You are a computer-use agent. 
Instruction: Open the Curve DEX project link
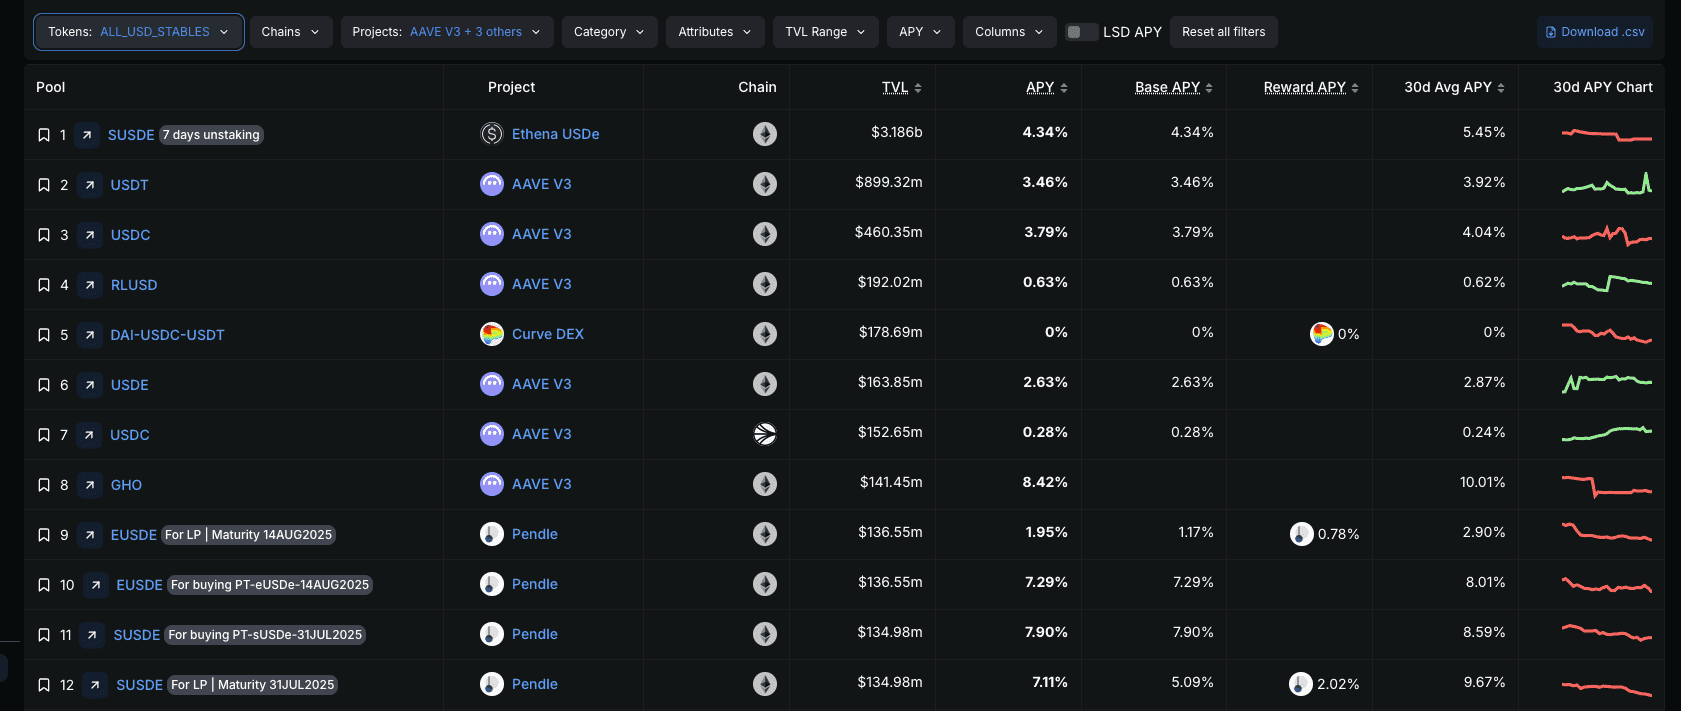(548, 334)
